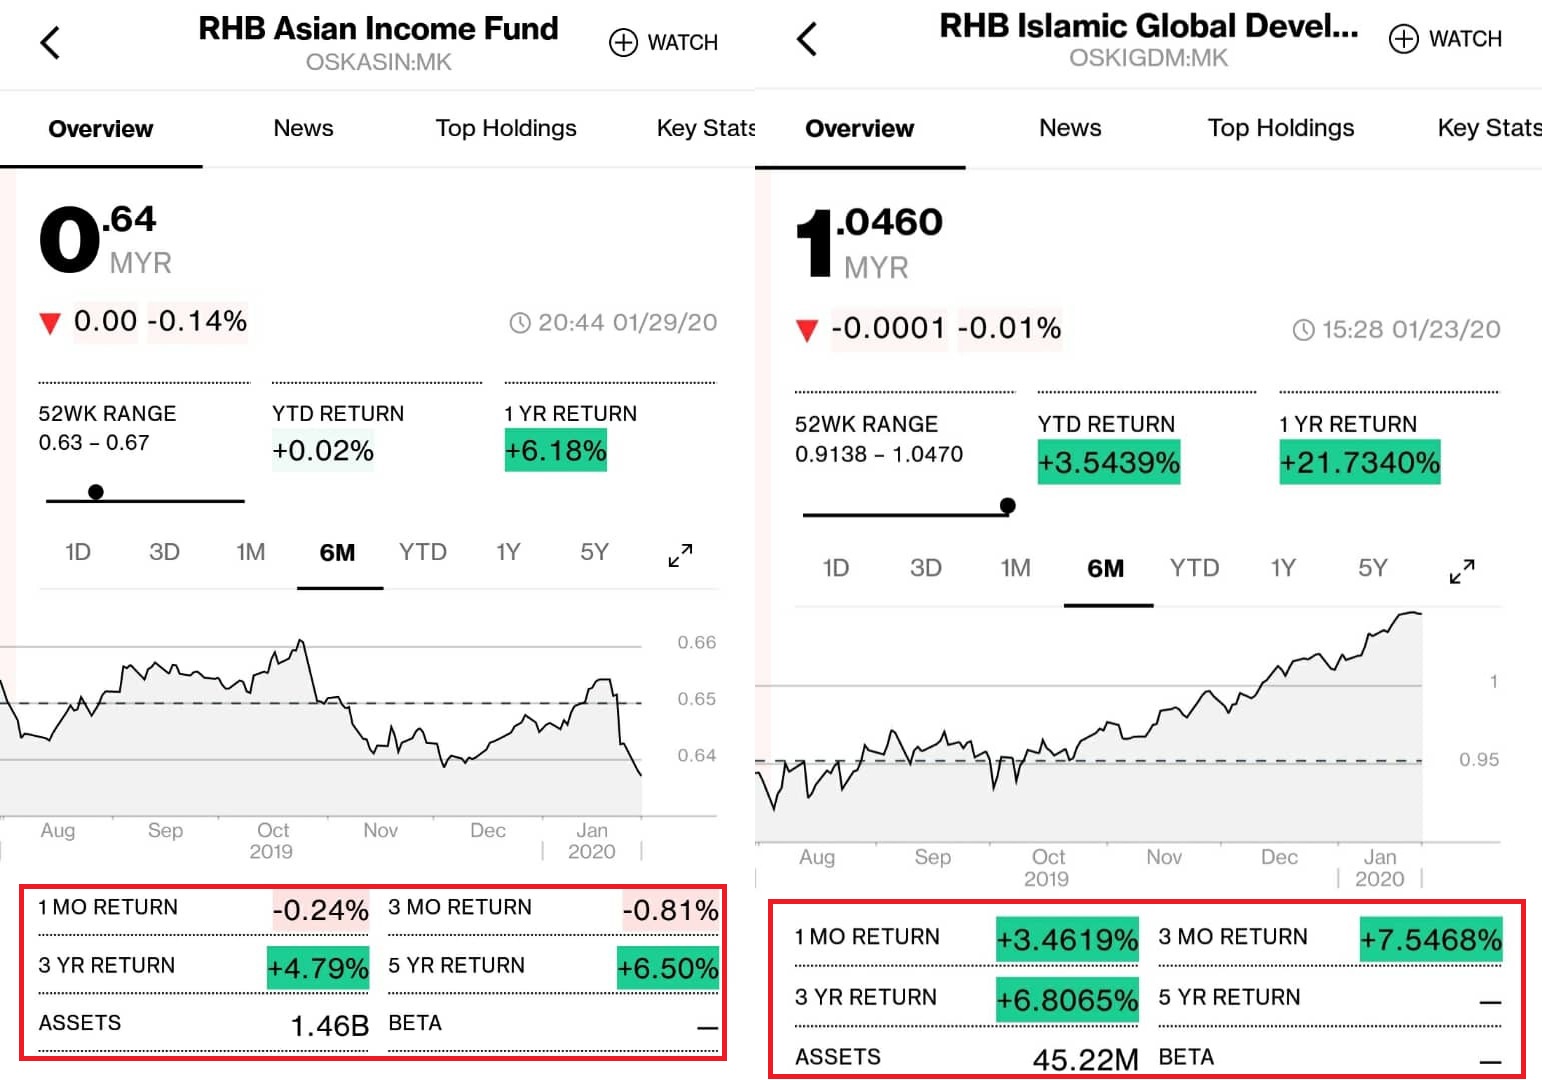The image size is (1542, 1080).
Task: Go back from RHB Asian Income Fund
Action: point(50,43)
